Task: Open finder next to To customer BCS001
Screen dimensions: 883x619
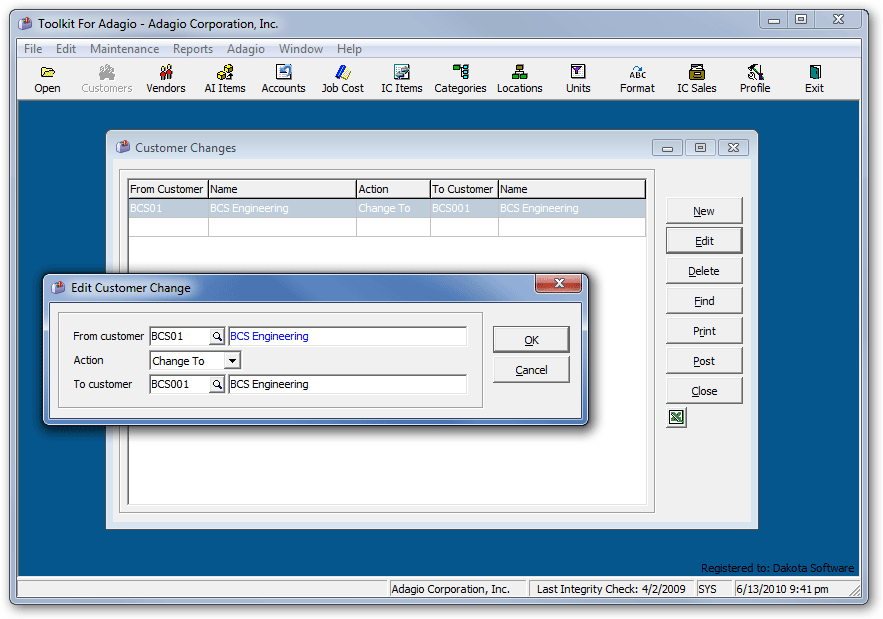Action: pyautogui.click(x=217, y=384)
